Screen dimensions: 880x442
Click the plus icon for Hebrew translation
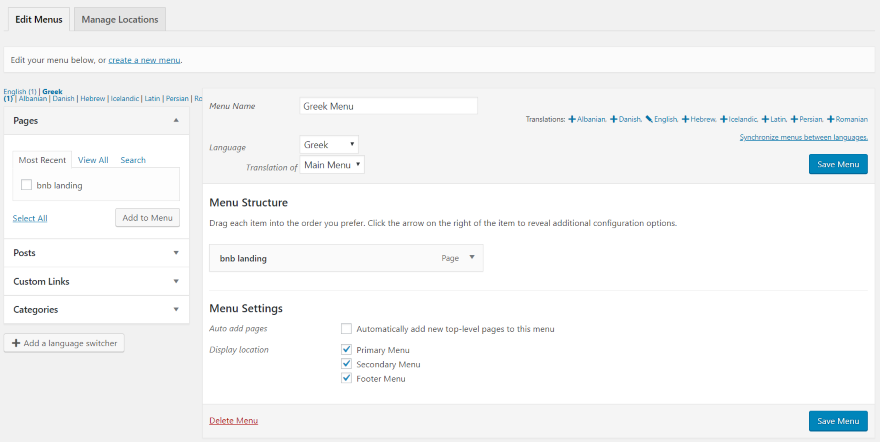coord(685,119)
